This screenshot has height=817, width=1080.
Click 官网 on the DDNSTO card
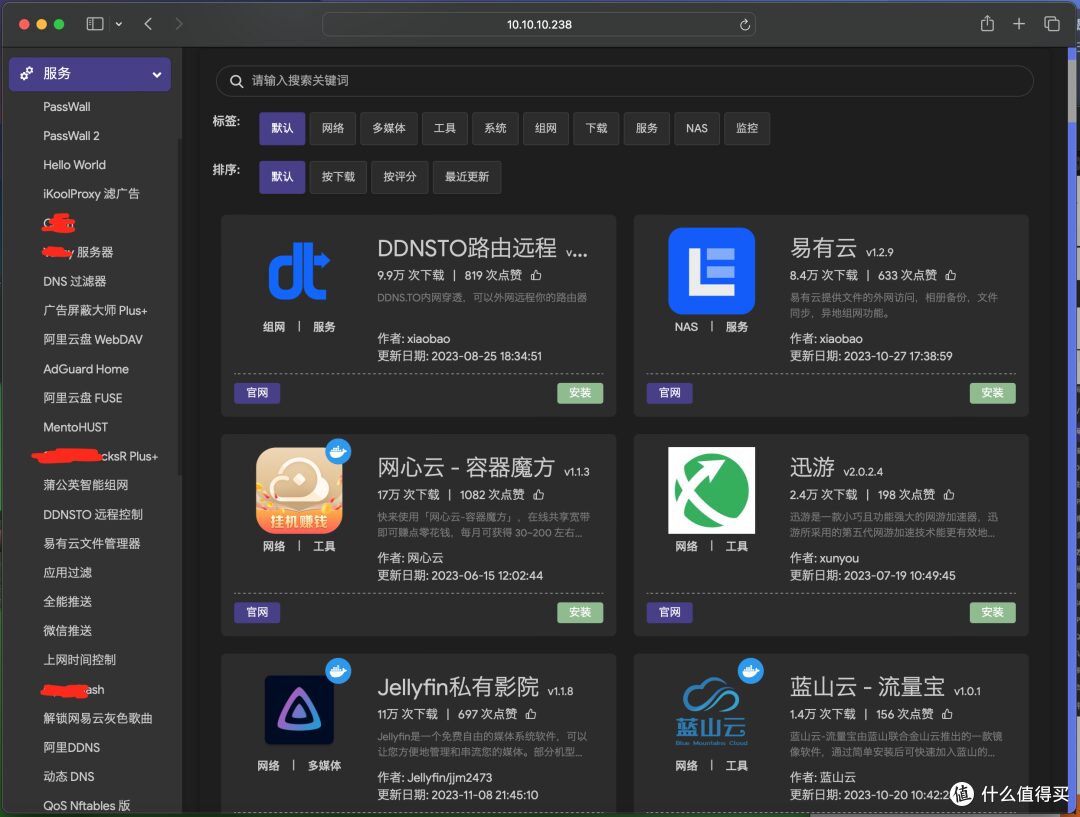(257, 393)
